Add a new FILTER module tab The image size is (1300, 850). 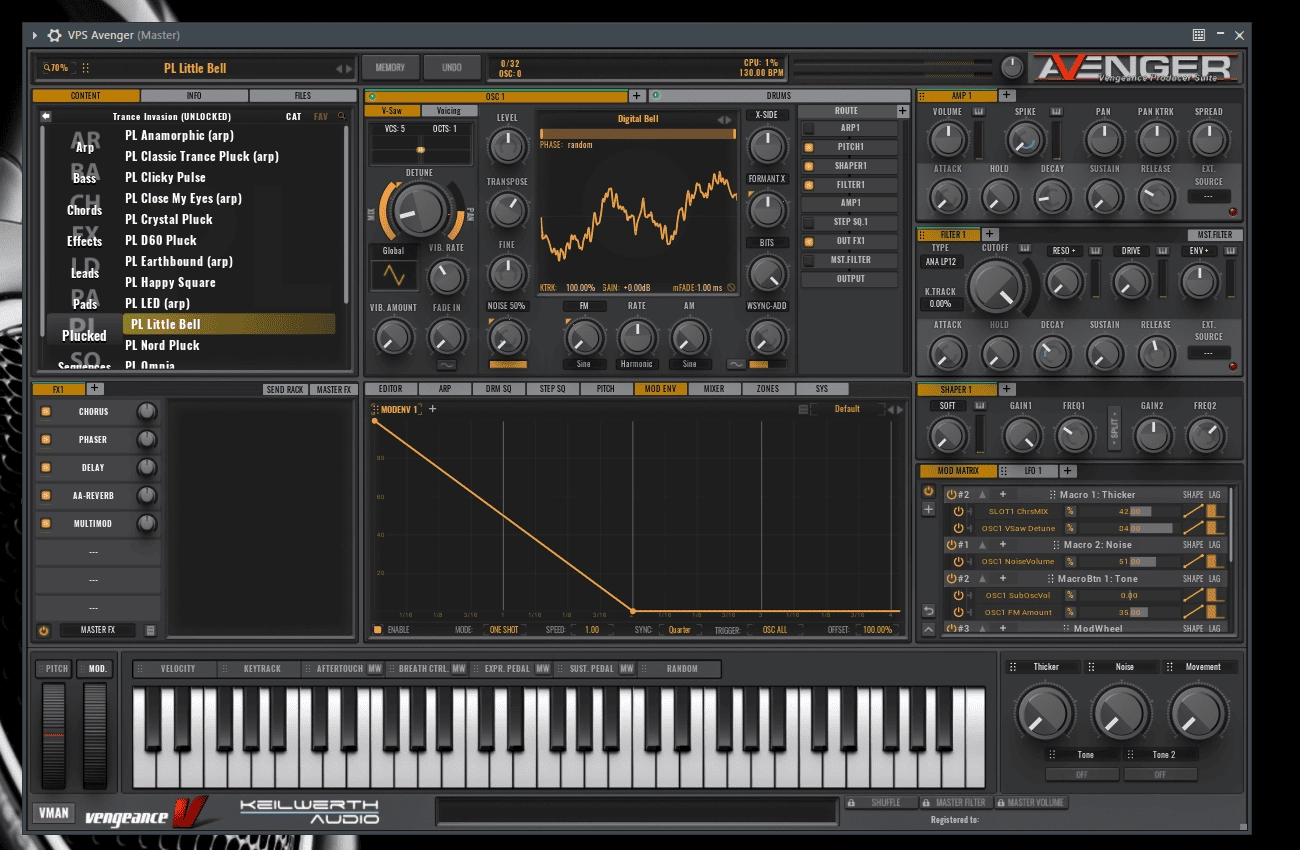990,235
